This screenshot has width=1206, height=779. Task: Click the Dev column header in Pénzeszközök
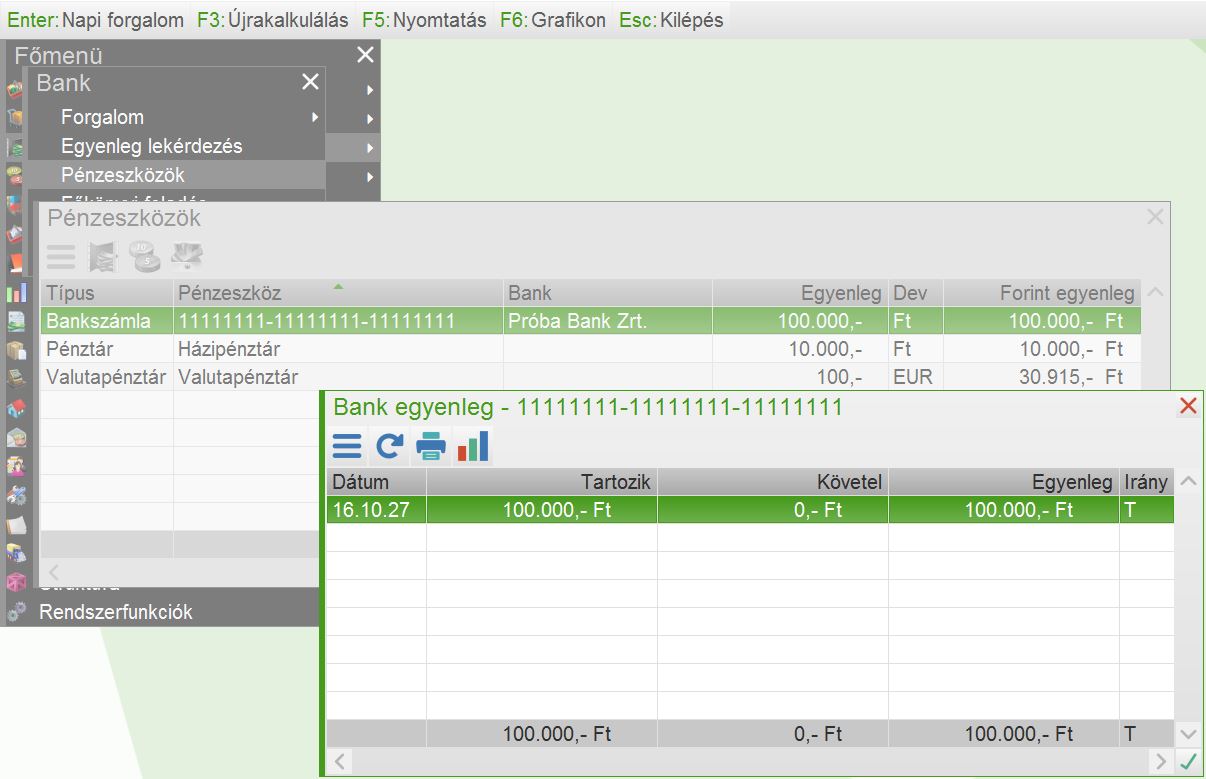click(x=915, y=293)
